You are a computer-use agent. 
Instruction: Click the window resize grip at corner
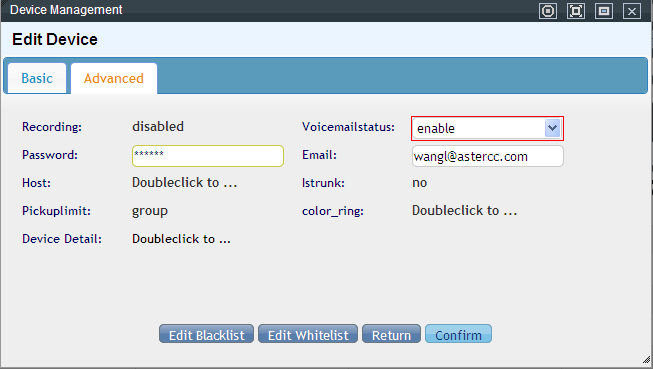point(646,359)
